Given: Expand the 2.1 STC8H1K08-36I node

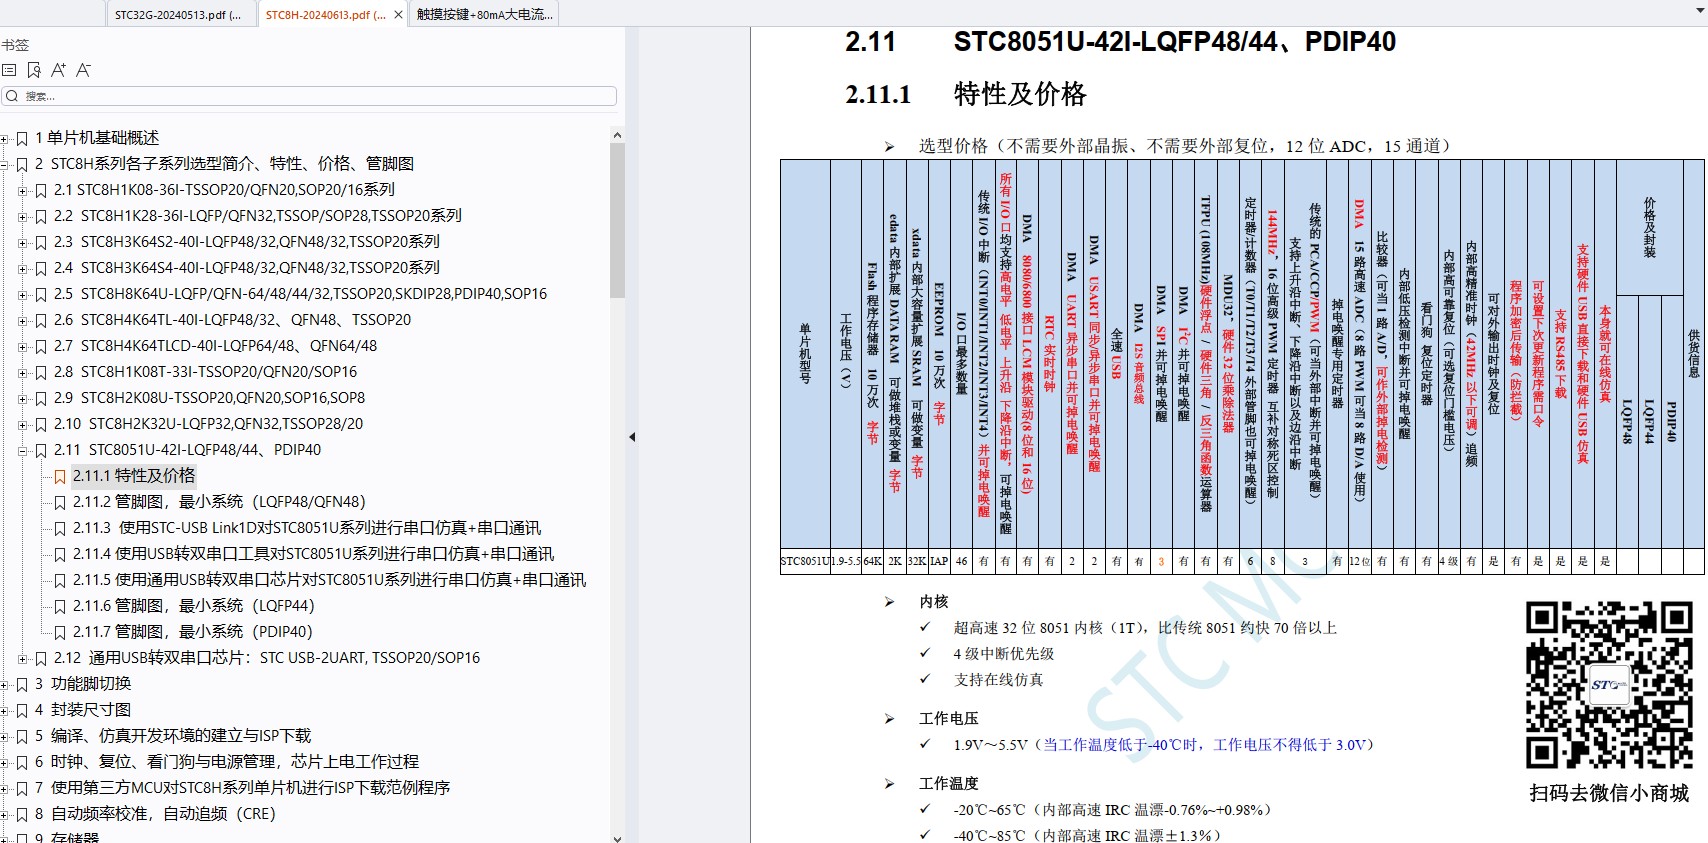Looking at the screenshot, I should click(23, 190).
